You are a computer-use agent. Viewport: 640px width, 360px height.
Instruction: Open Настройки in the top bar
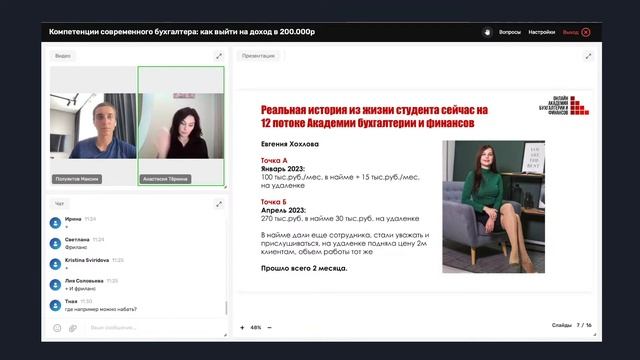tap(542, 32)
